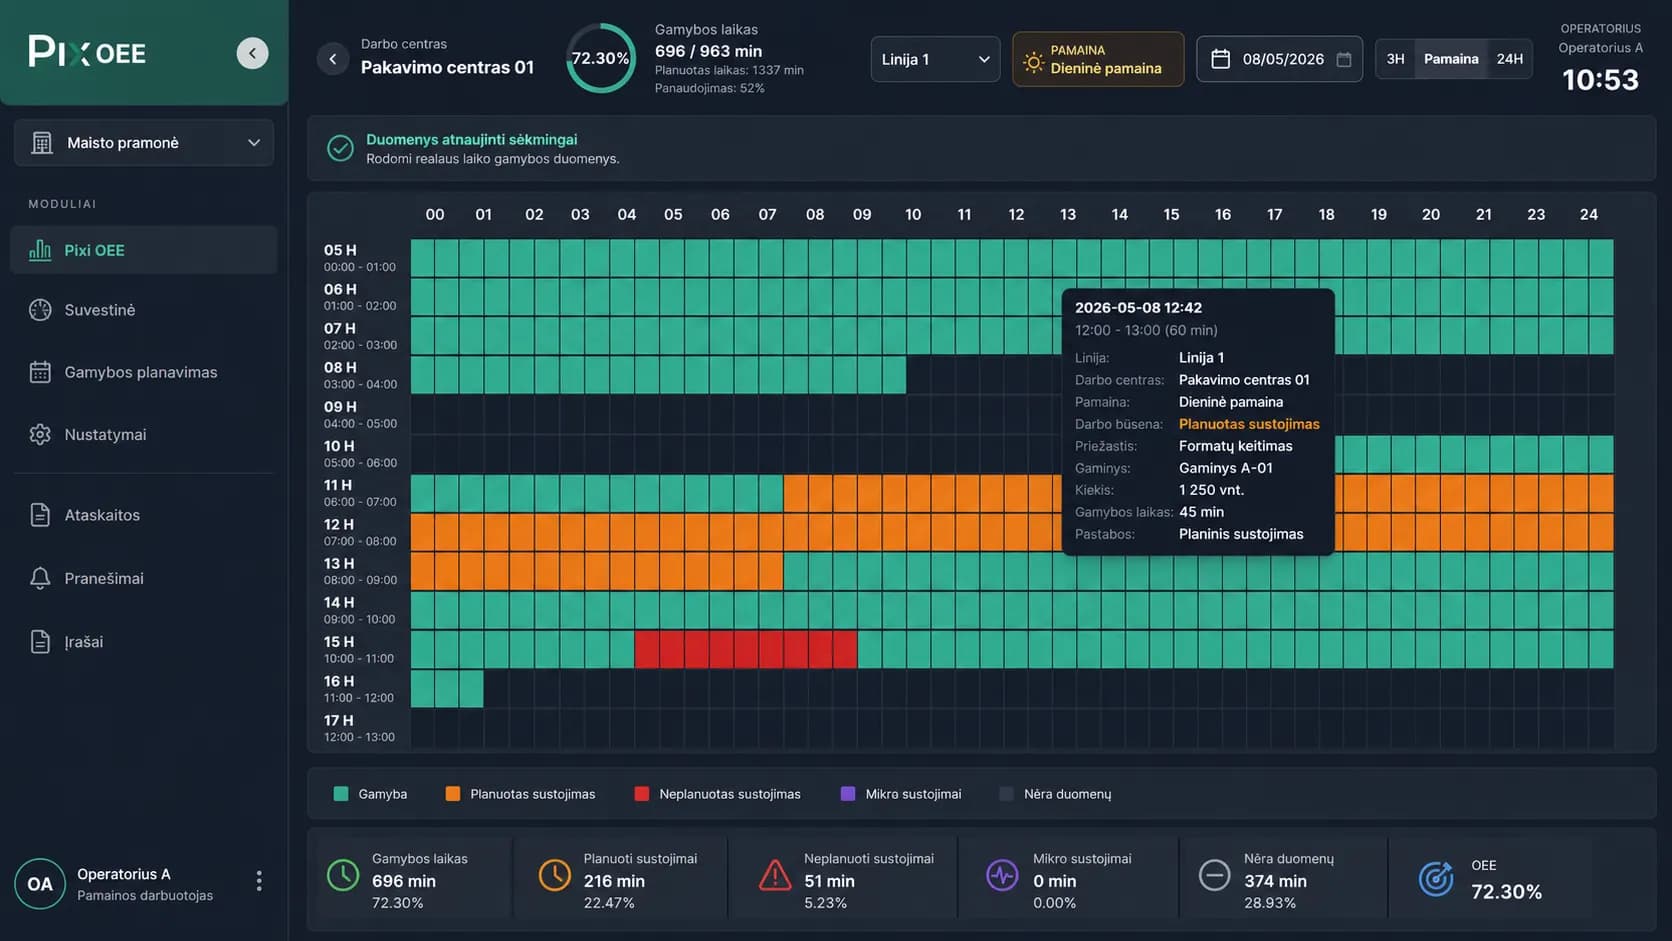Image resolution: width=1672 pixels, height=941 pixels.
Task: Expand the Linija 1 dropdown
Action: tap(935, 59)
